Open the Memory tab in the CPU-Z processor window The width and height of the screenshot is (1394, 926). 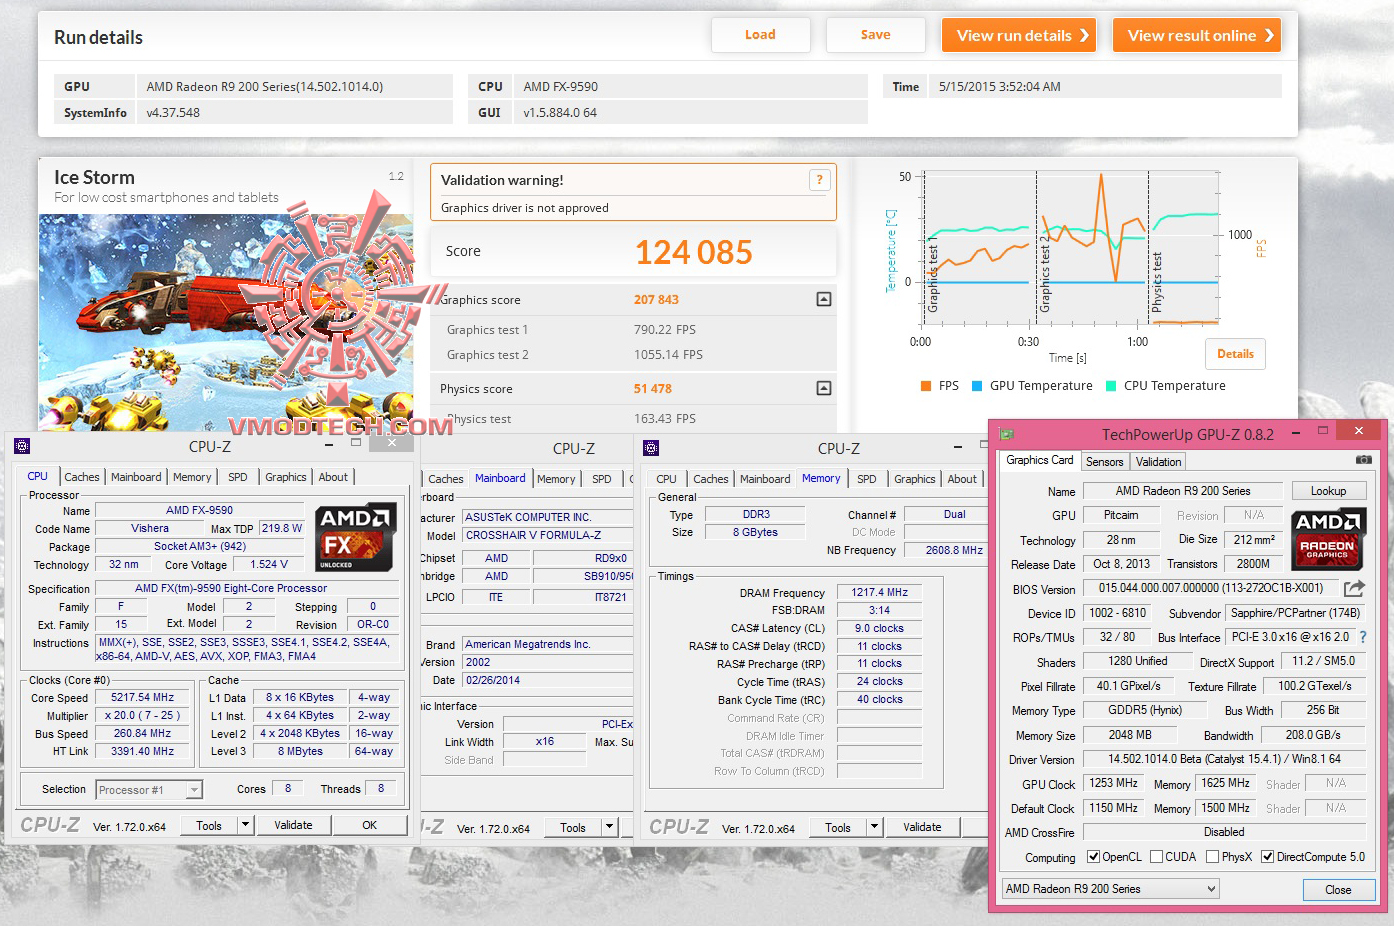[192, 477]
